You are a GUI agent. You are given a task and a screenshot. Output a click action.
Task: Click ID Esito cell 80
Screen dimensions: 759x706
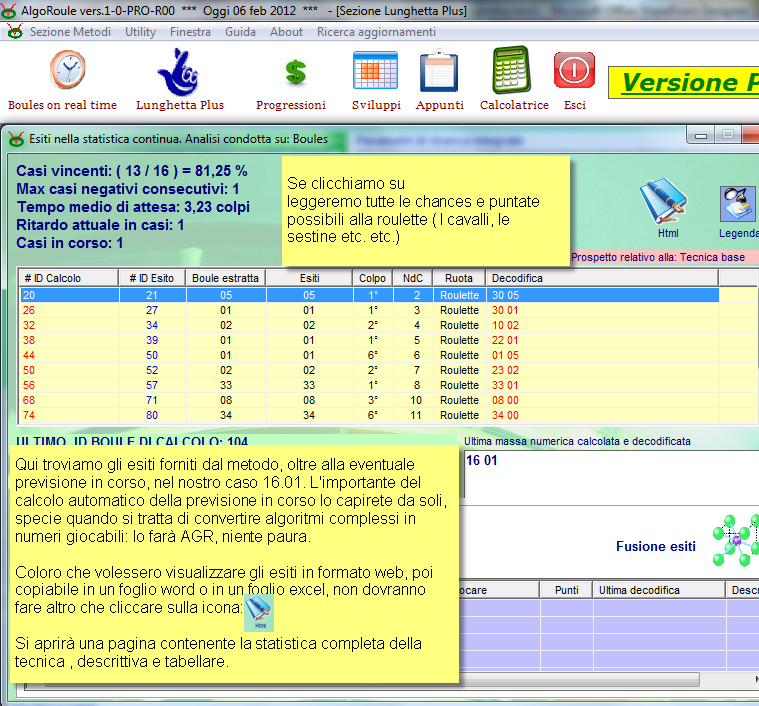[152, 415]
